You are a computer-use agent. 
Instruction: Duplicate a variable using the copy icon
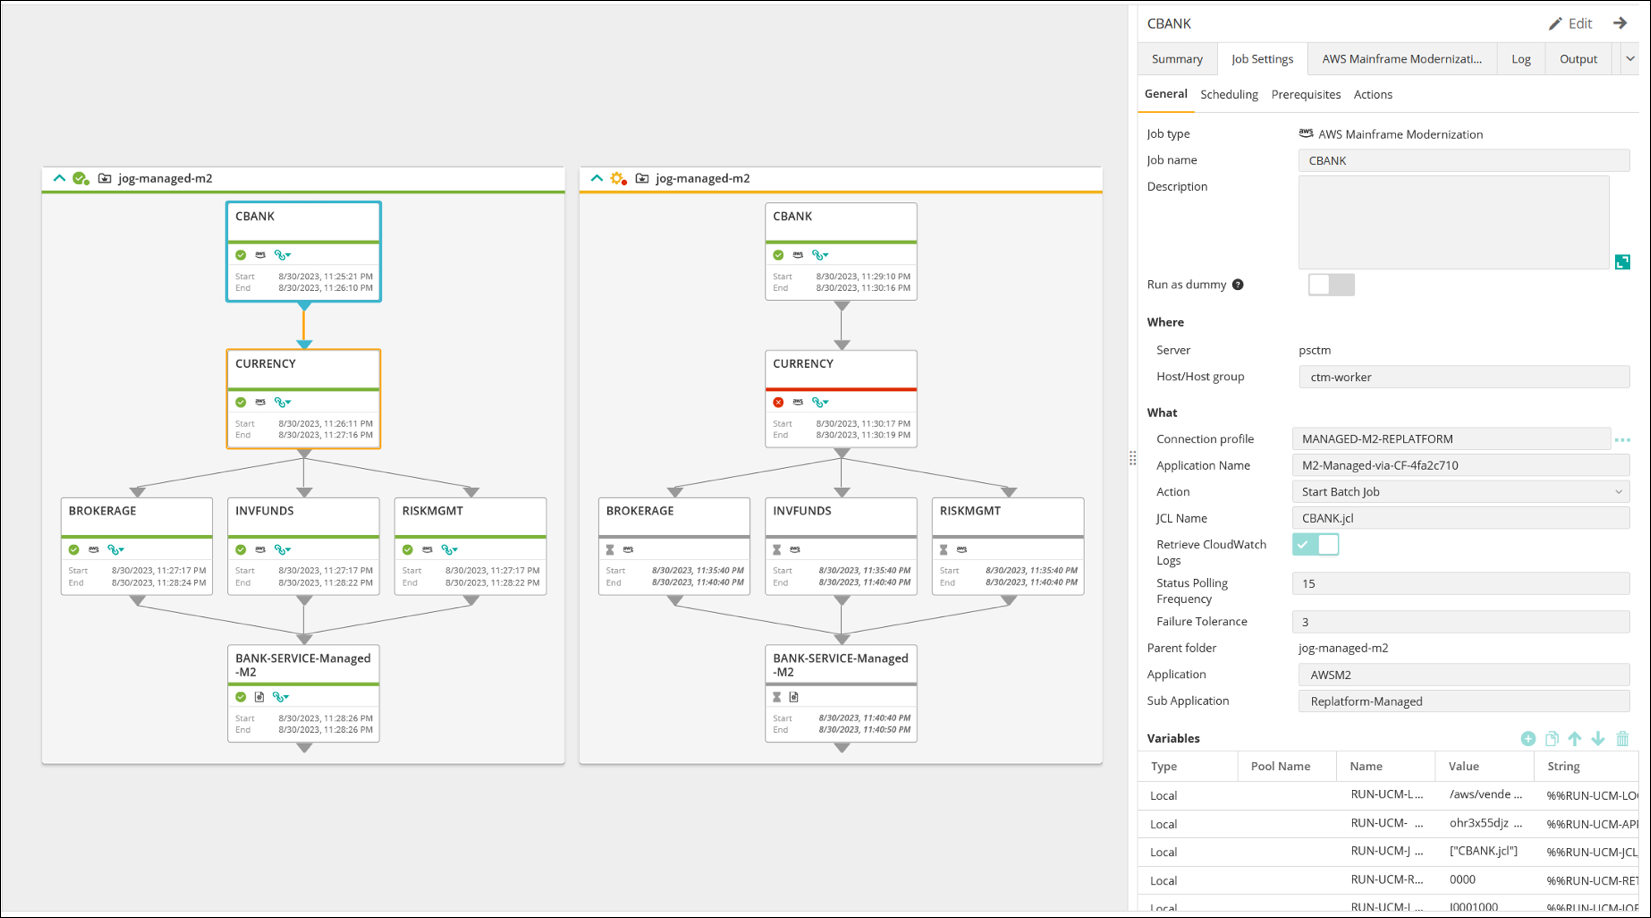coord(1551,738)
